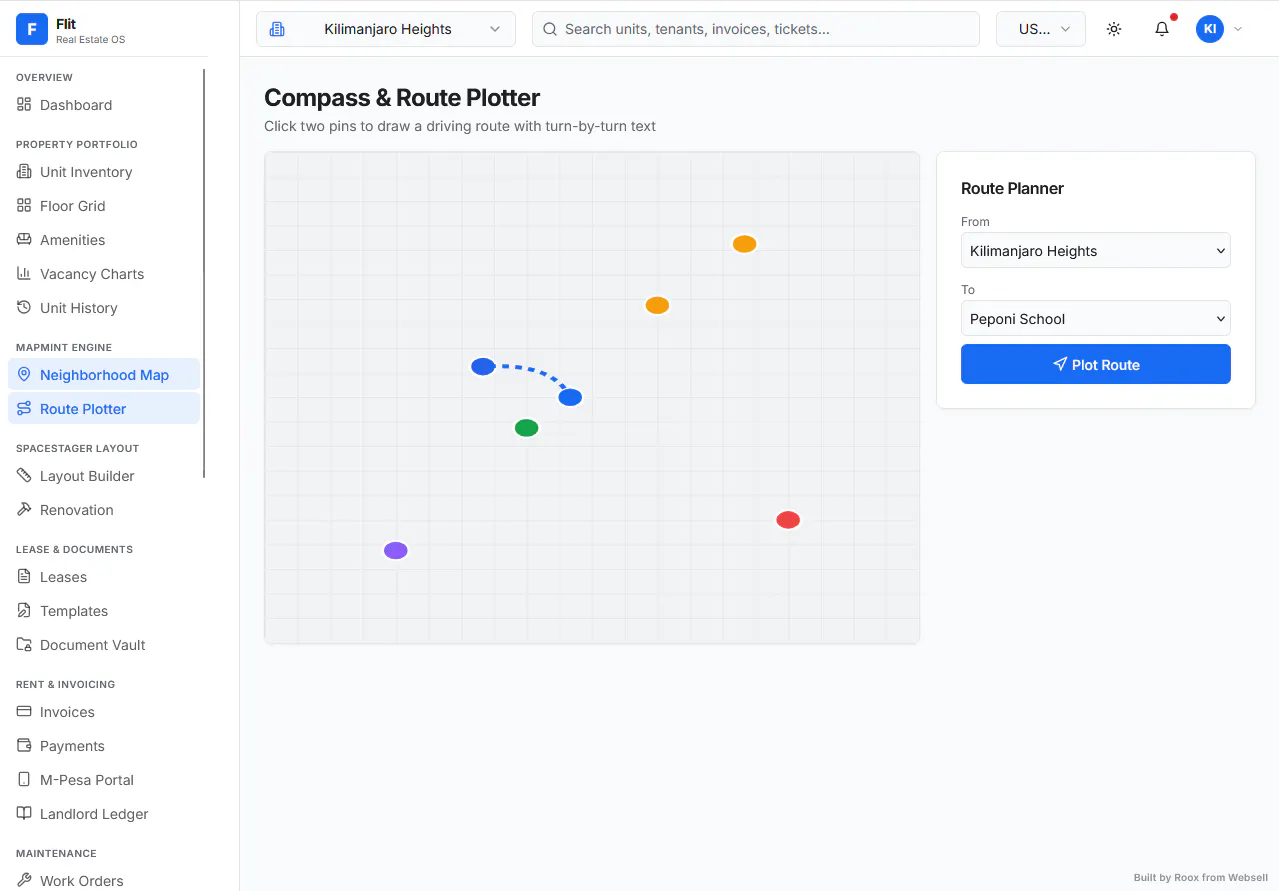Viewport: 1279px width, 891px height.
Task: Click the M-Pesa Portal phone icon
Action: [x=24, y=780]
